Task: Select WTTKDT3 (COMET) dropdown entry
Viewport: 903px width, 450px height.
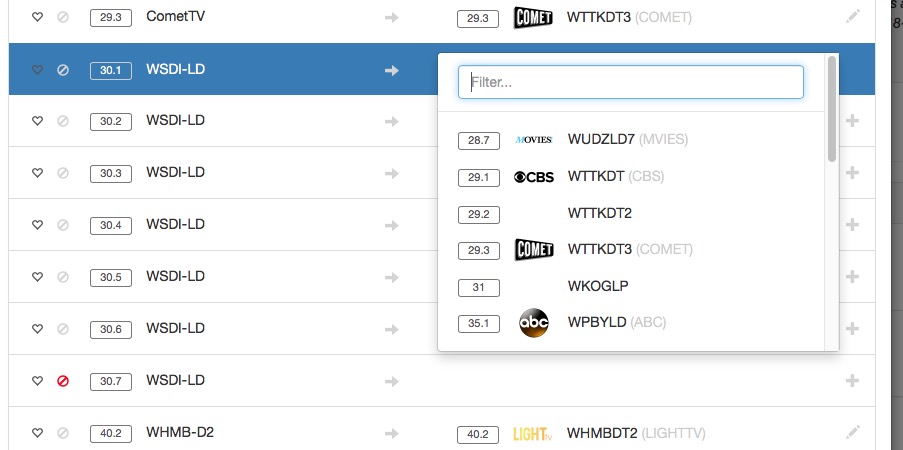Action: pos(628,249)
